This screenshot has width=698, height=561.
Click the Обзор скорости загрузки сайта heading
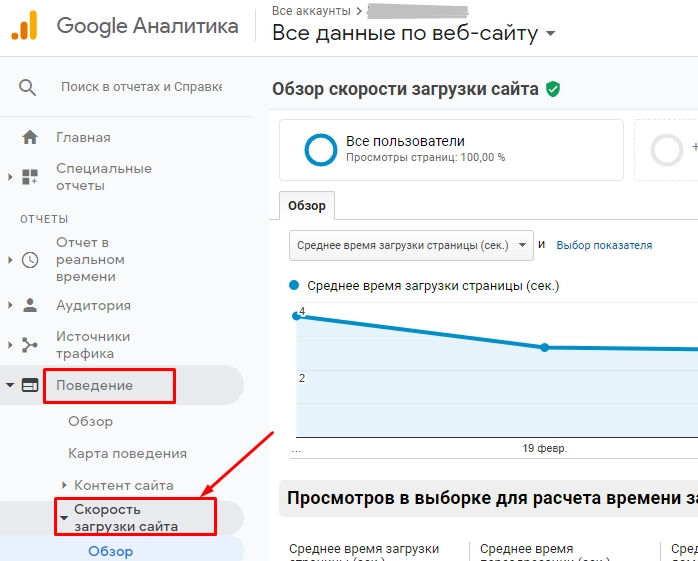406,89
